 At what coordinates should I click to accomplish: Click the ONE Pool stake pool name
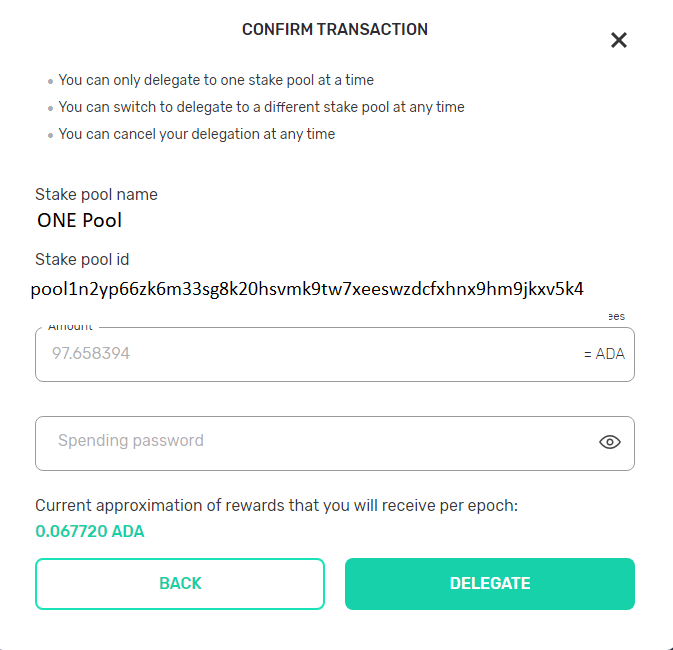click(79, 220)
